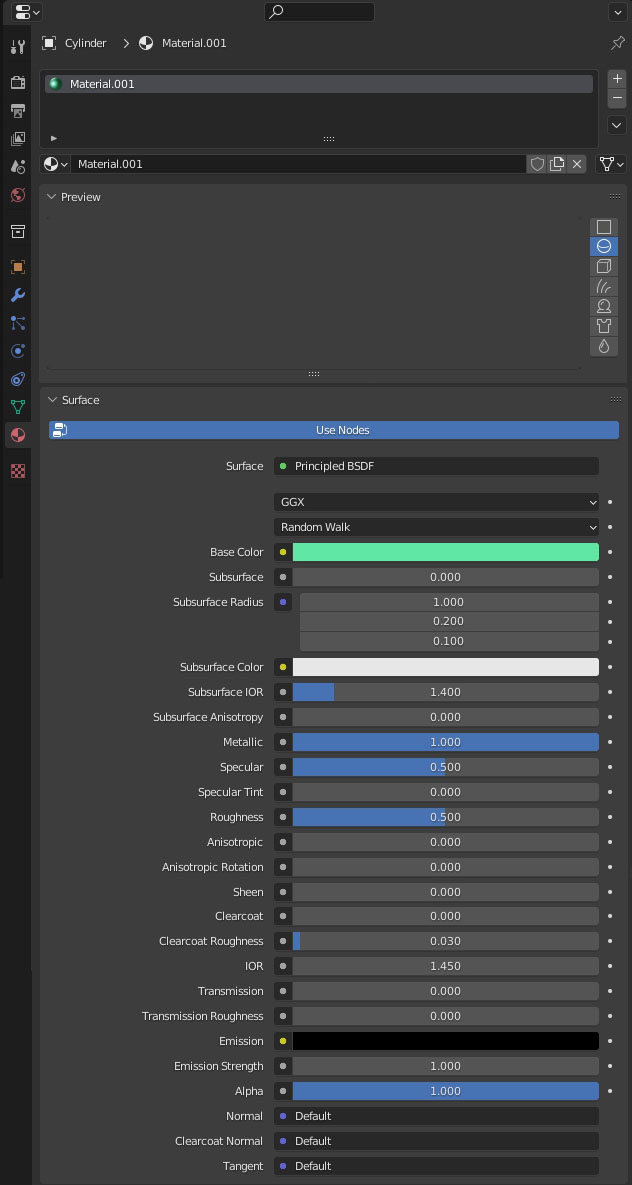Open the white Subsurface Color swatch
The height and width of the screenshot is (1185, 632).
445,667
